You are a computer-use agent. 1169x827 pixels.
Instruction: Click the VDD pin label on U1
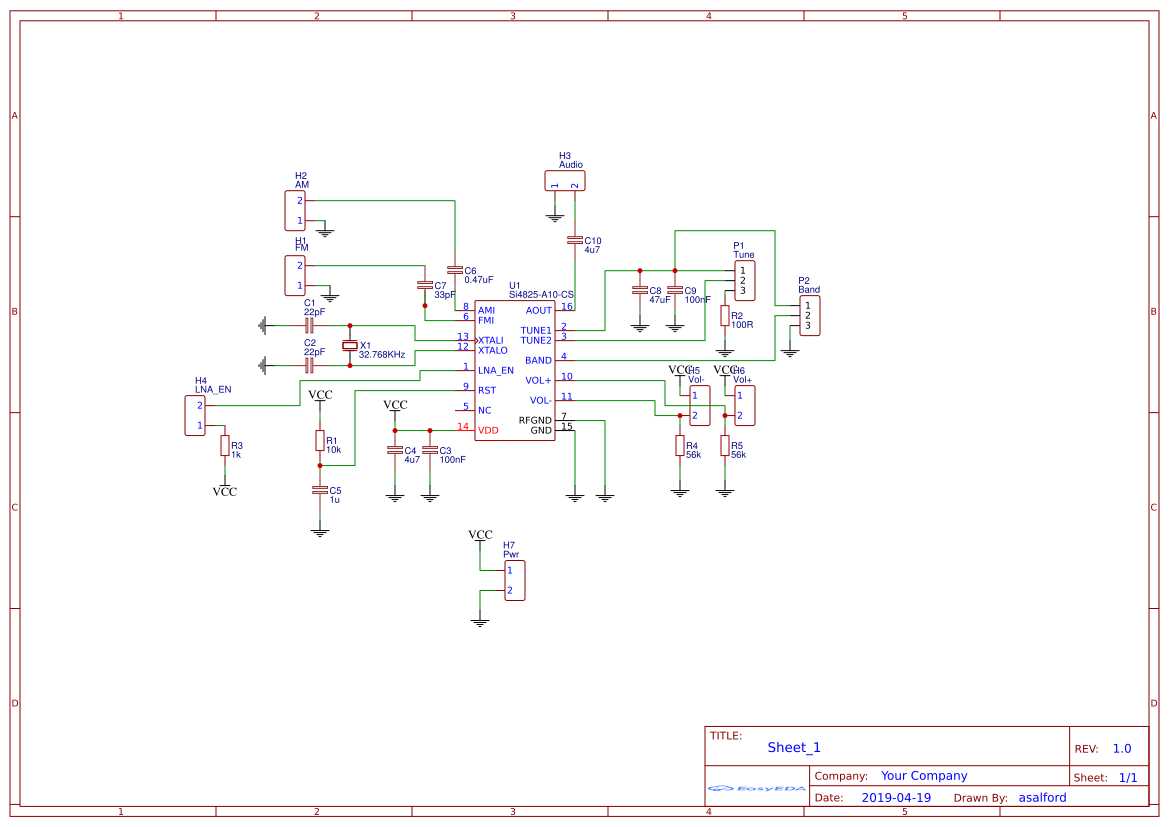[488, 431]
